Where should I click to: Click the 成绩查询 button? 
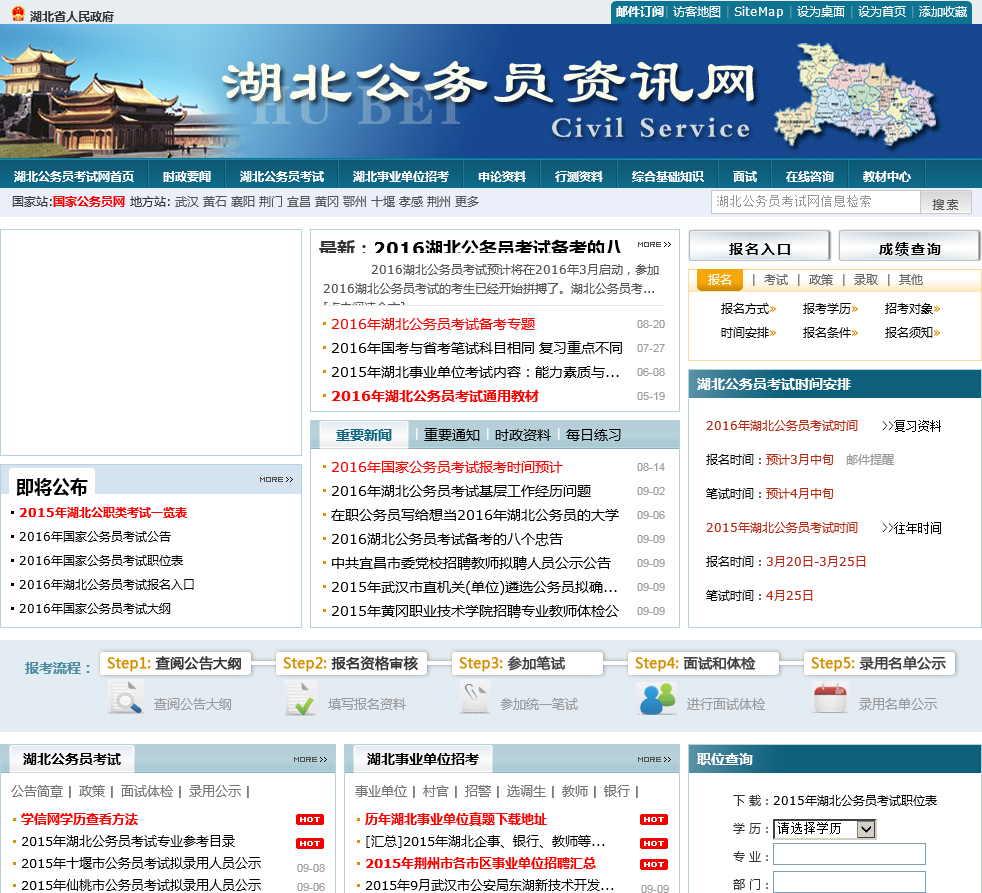[909, 245]
